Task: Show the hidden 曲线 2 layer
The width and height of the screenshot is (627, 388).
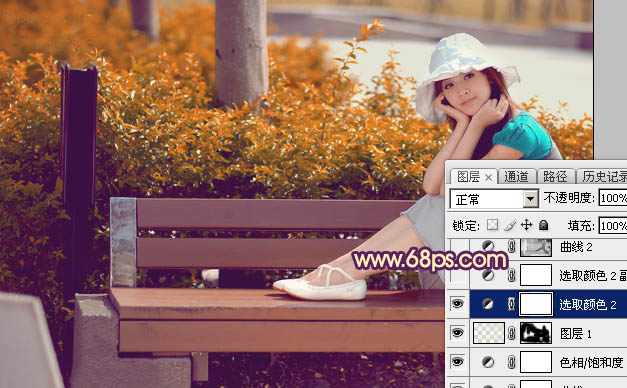Action: click(x=457, y=246)
